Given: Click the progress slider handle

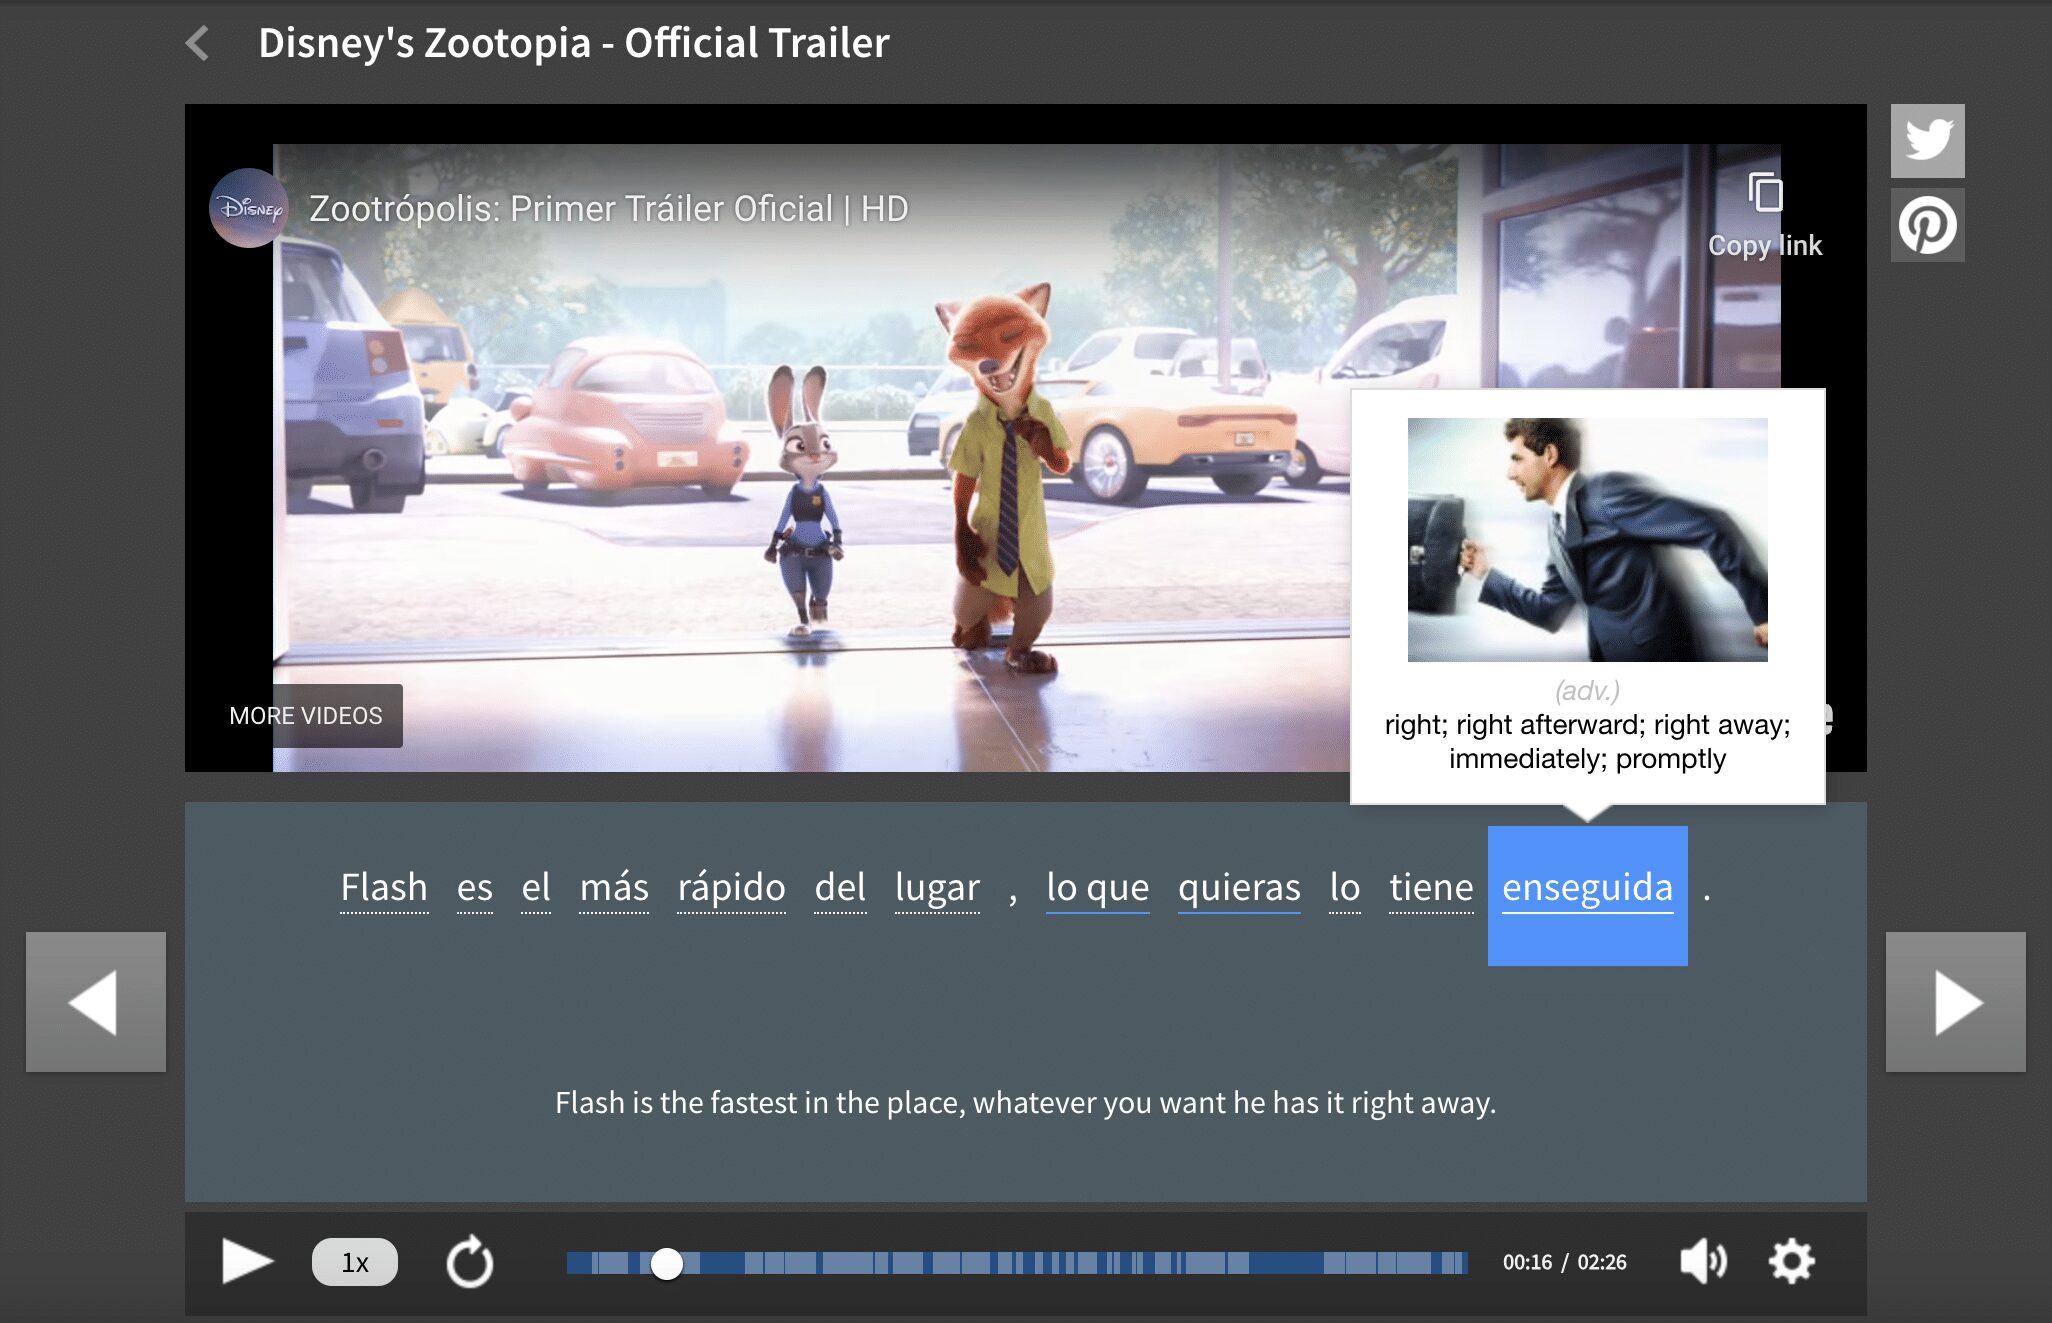Looking at the screenshot, I should click(667, 1264).
